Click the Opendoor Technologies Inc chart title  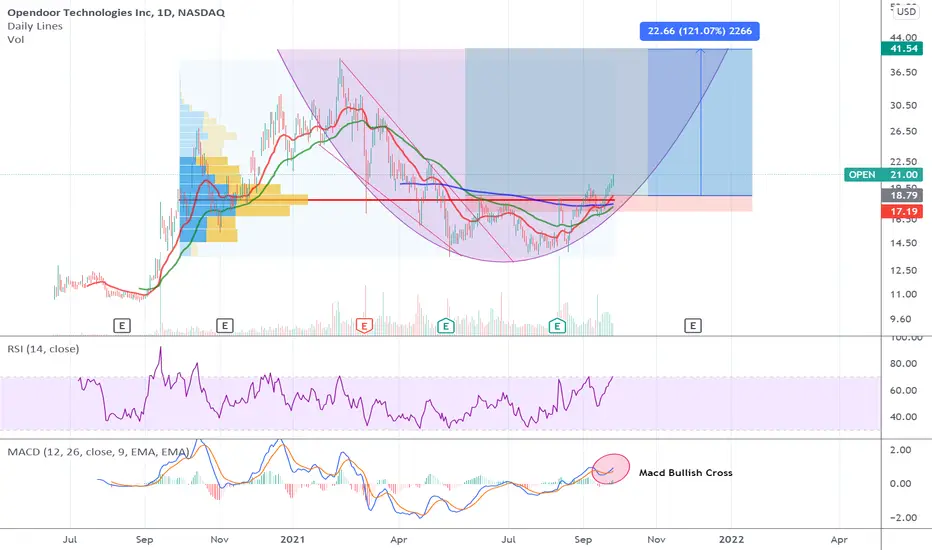click(x=116, y=12)
